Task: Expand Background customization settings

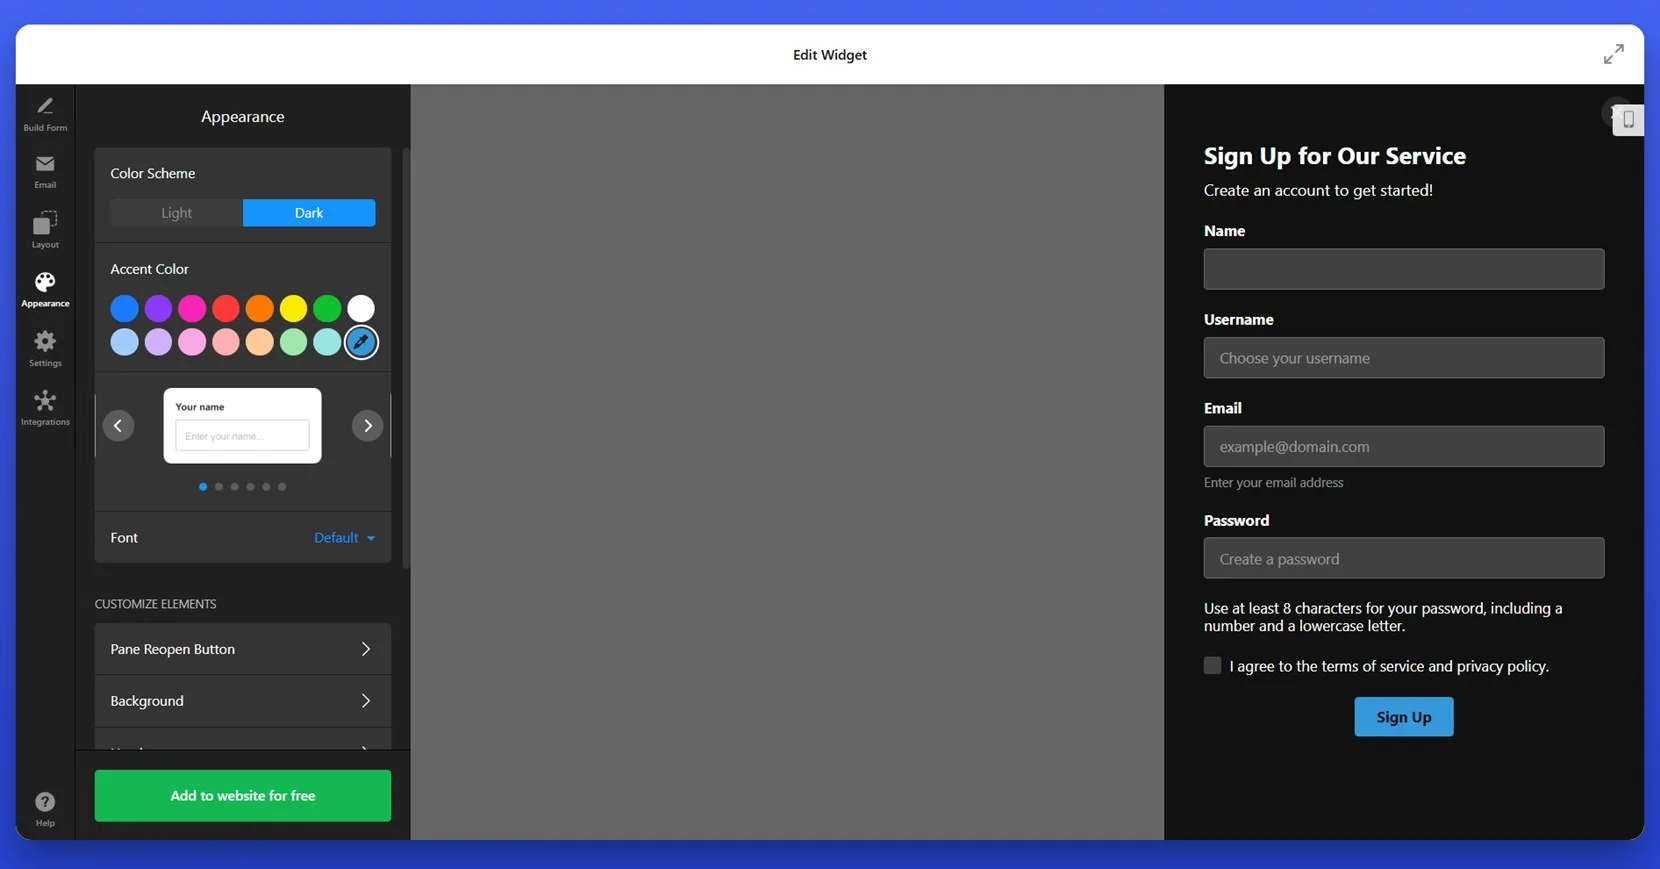Action: (242, 701)
